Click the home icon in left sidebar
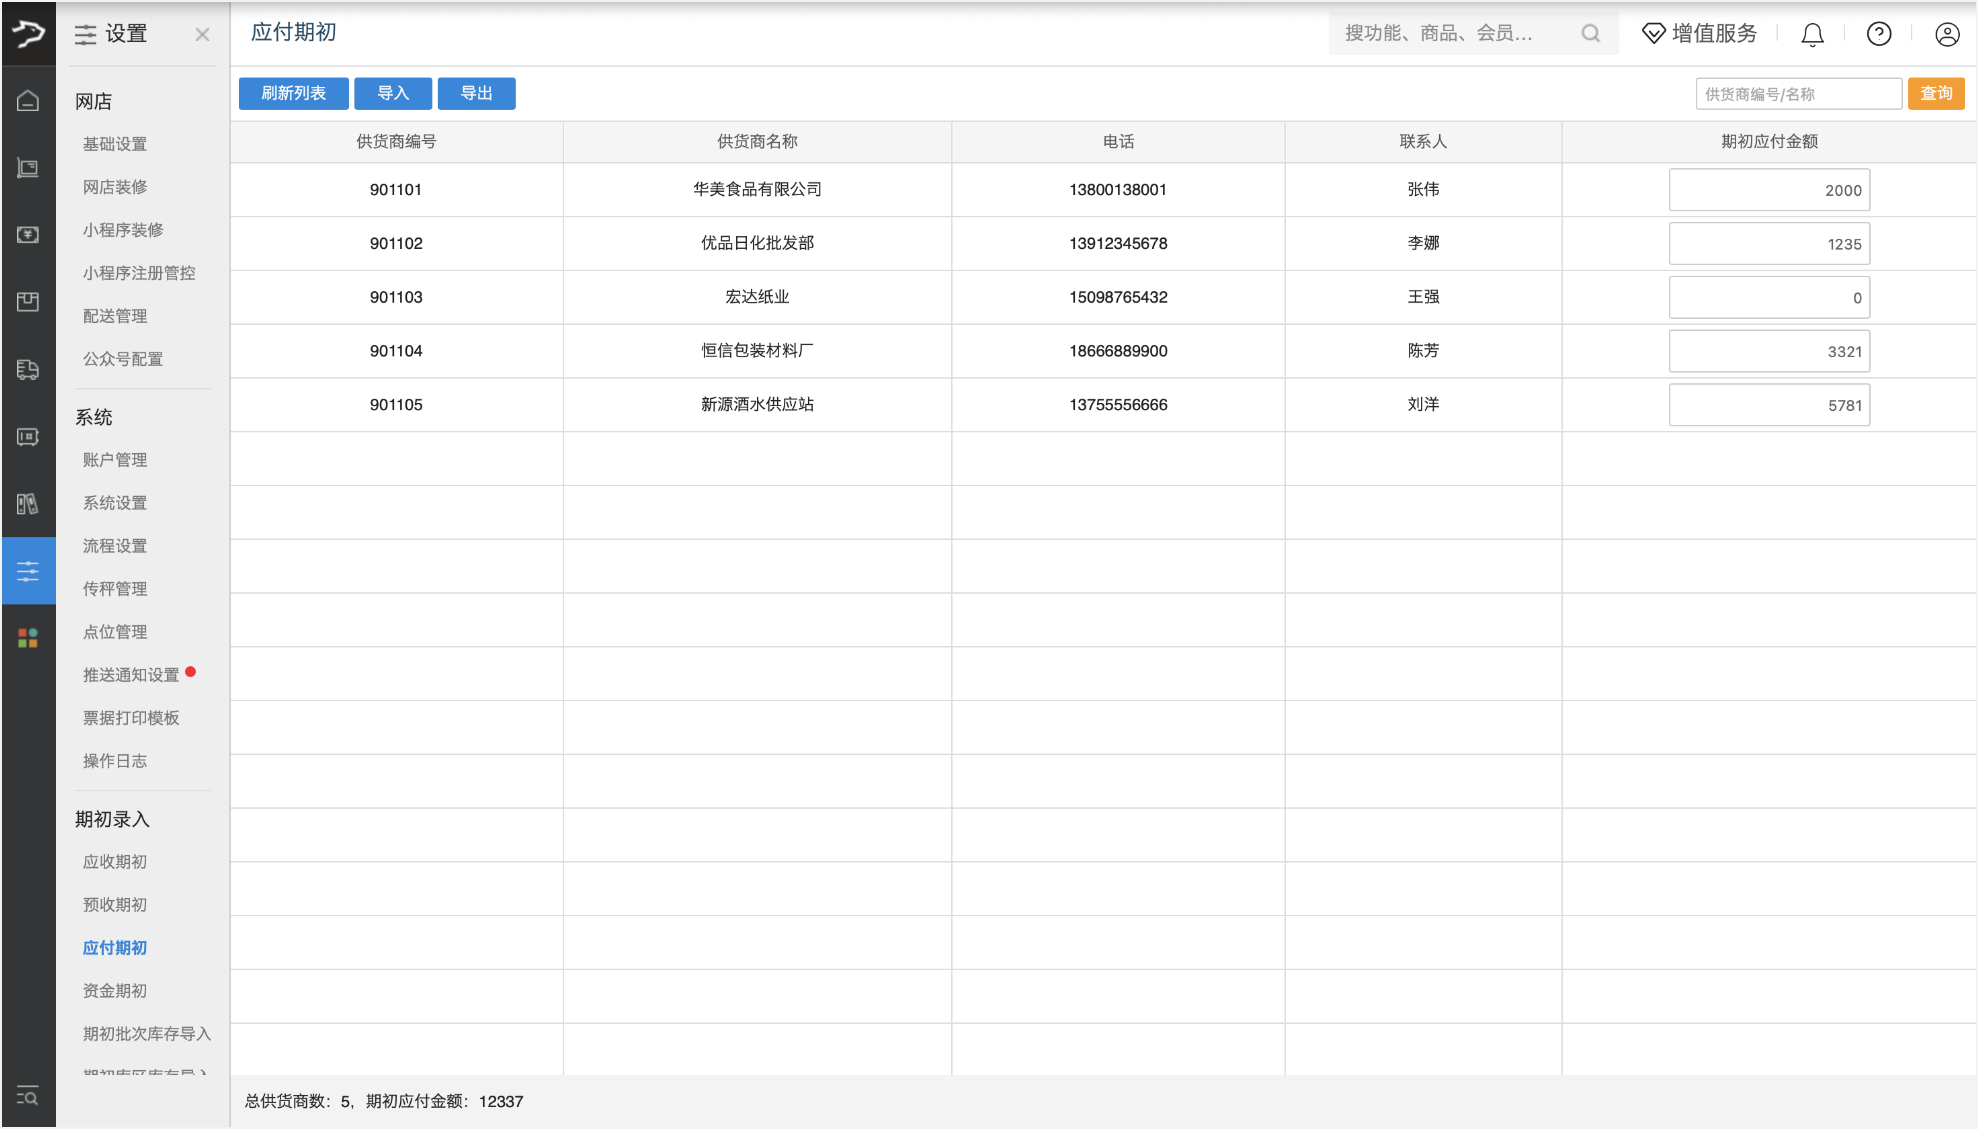Screen dimensions: 1979x1130 tap(28, 101)
